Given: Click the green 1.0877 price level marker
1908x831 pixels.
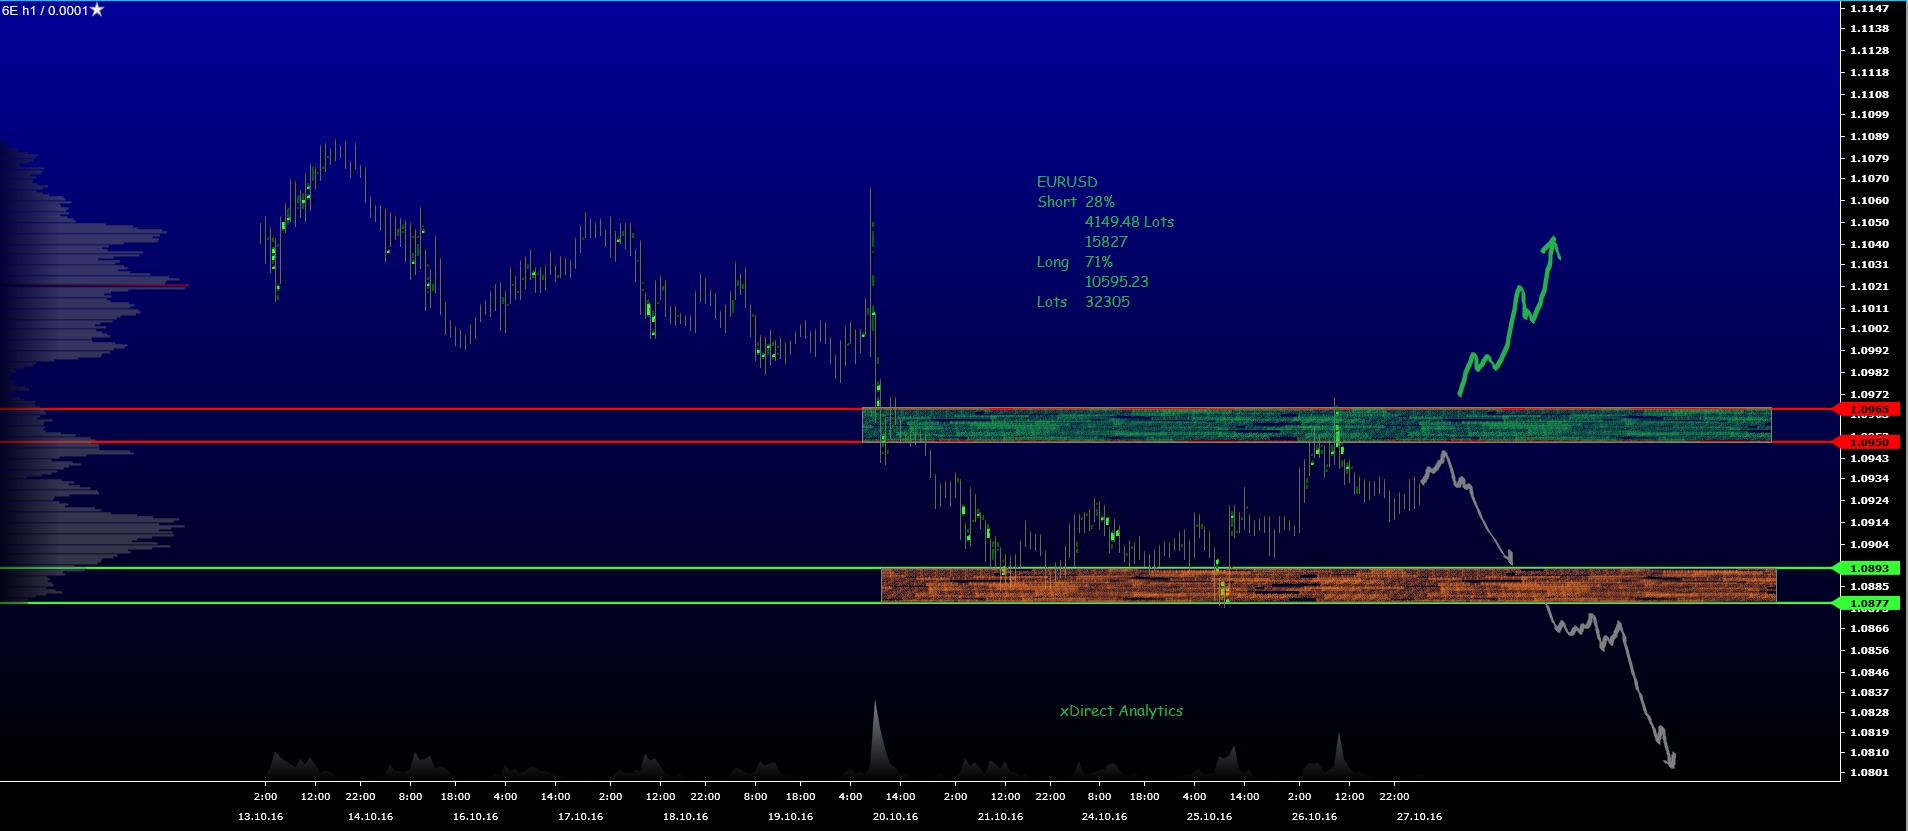Looking at the screenshot, I should pyautogui.click(x=1867, y=603).
